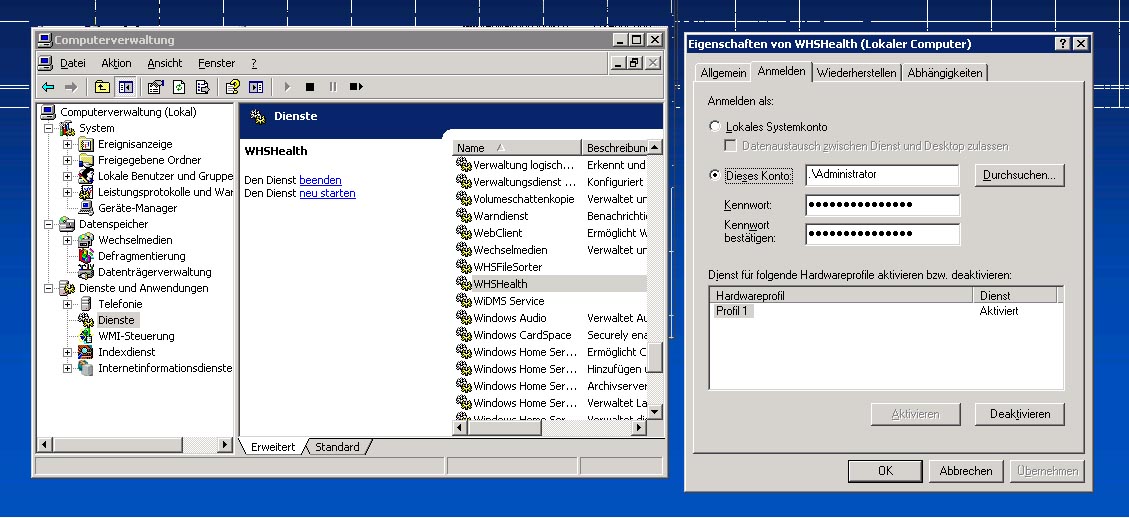Select Lokales Systemkonto radio button

(x=715, y=127)
